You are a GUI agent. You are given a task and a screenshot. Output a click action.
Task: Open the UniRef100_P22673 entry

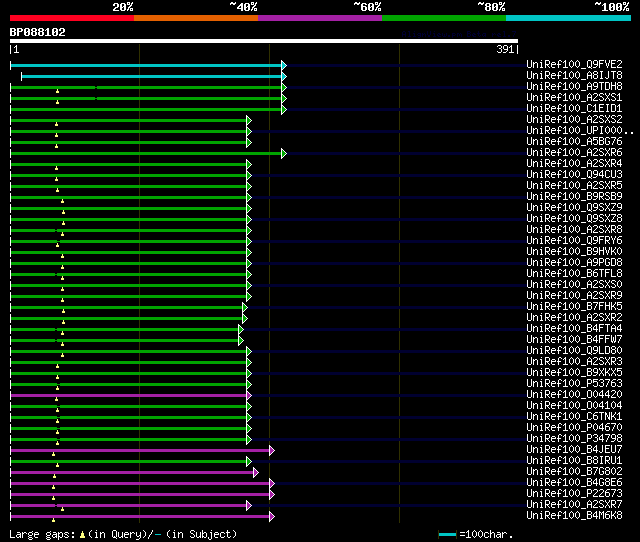[x=574, y=494]
